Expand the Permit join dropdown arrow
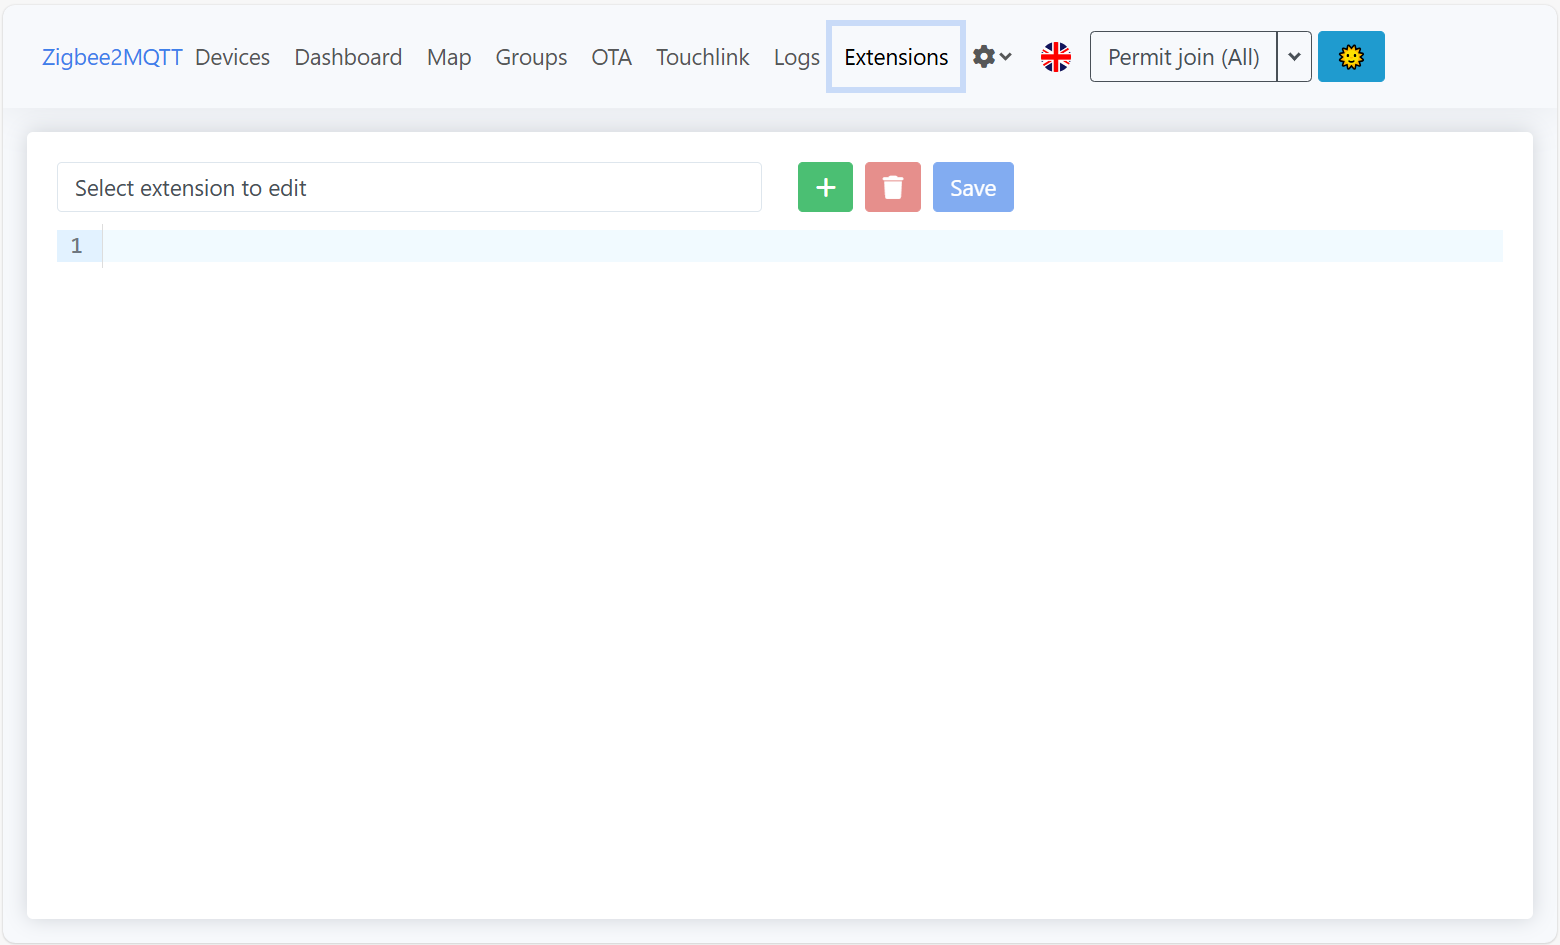This screenshot has height=945, width=1560. 1294,57
